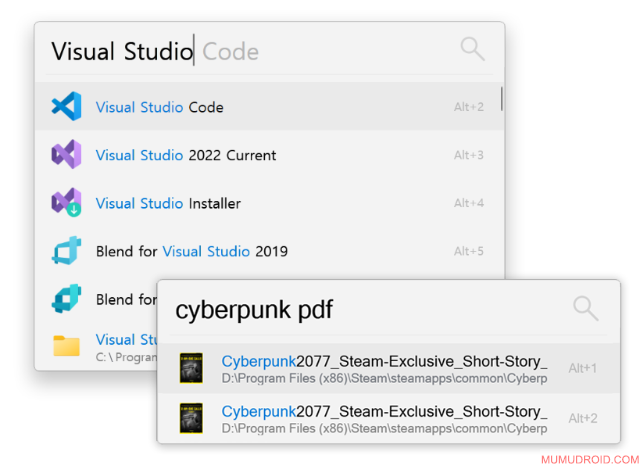Click the Visual Studio 2022 Current icon
This screenshot has width=640, height=469.
pyautogui.click(x=66, y=154)
